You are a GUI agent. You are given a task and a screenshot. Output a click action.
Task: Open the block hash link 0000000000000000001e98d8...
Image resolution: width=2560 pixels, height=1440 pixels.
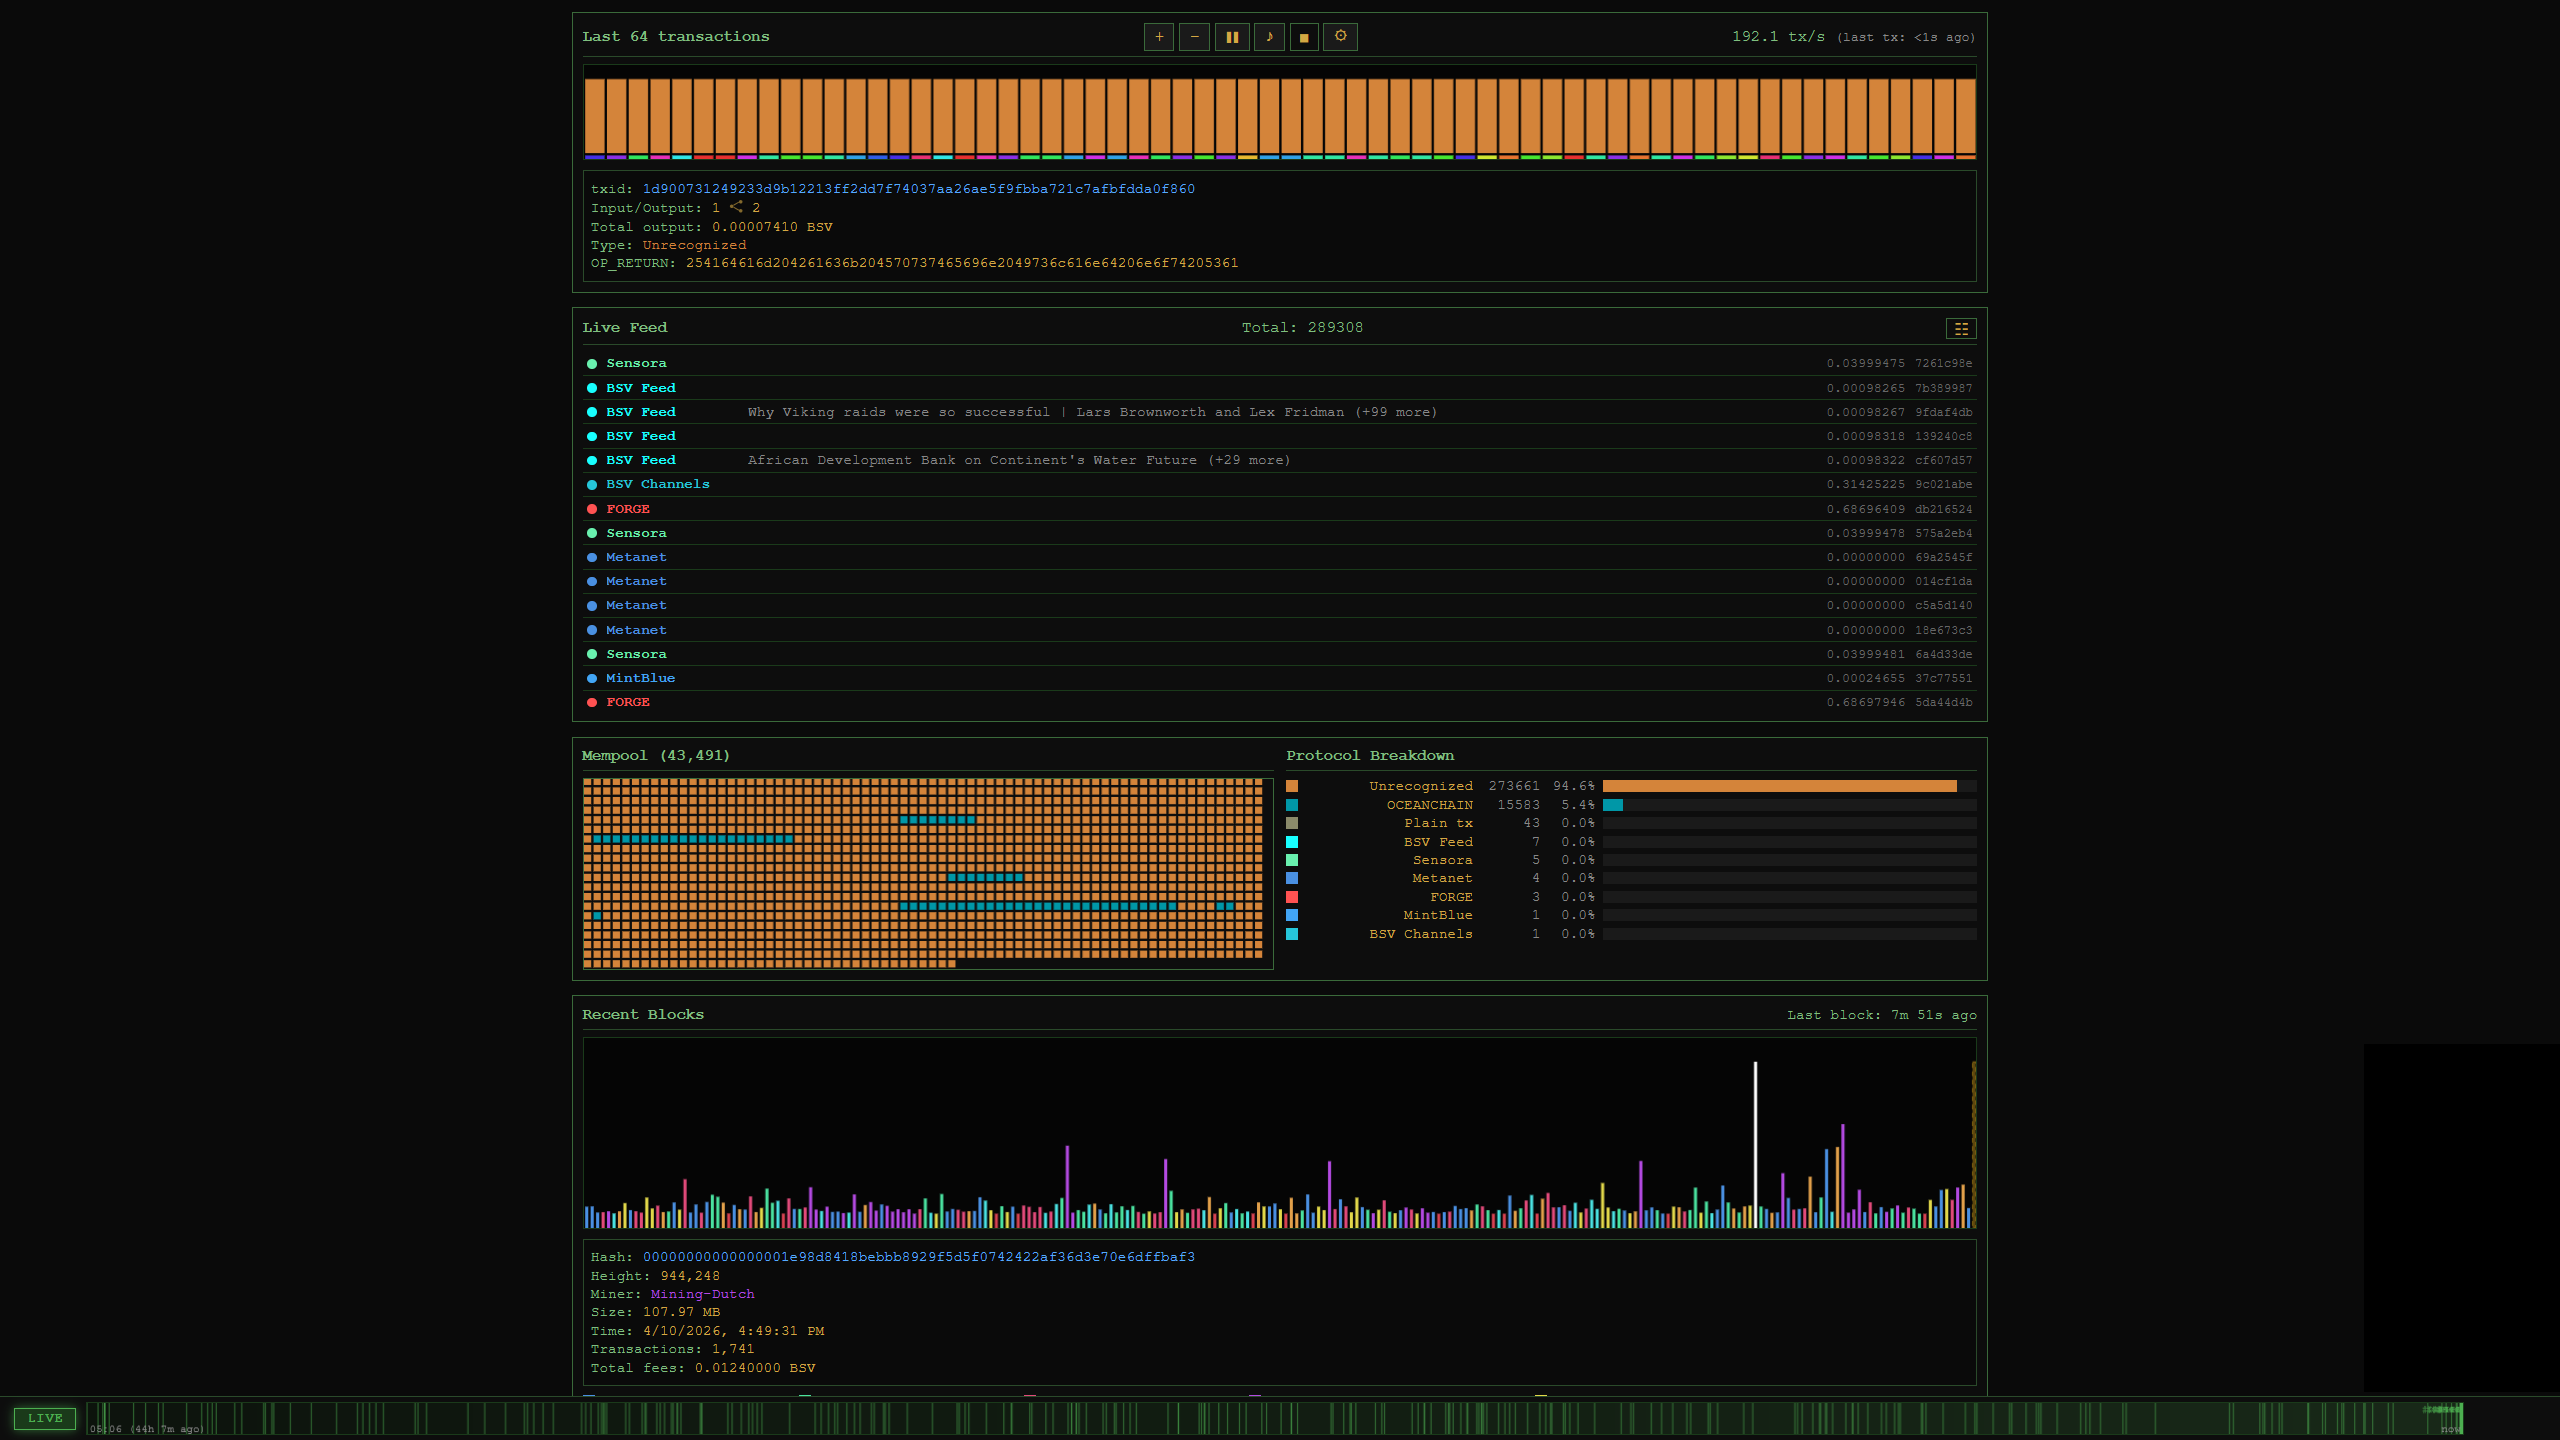click(918, 1257)
